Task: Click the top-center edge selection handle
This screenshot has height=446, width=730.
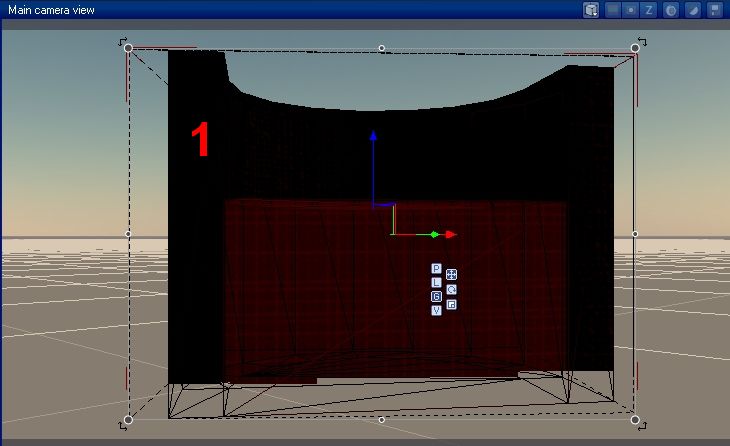Action: (382, 48)
